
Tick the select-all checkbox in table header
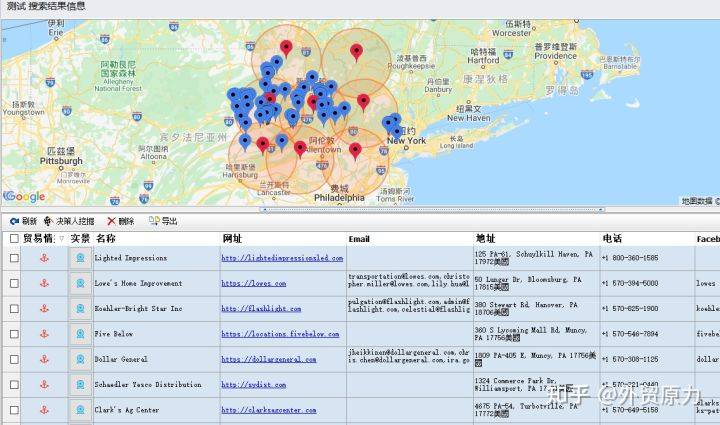(13, 239)
